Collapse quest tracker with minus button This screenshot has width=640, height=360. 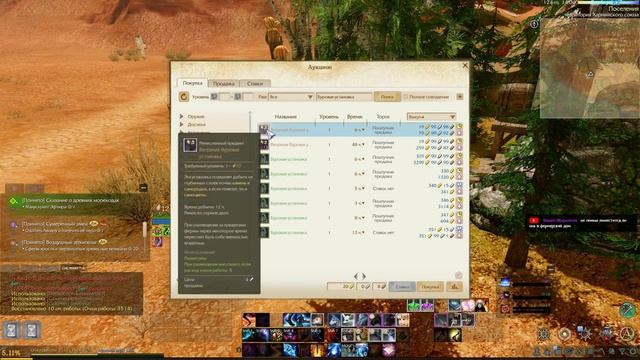(x=143, y=188)
